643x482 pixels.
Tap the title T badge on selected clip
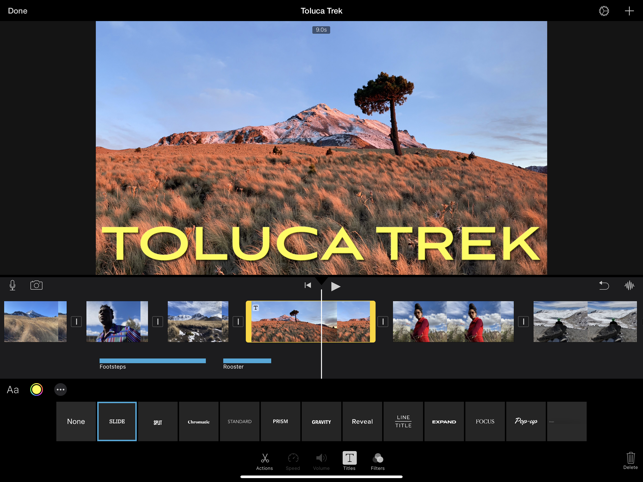tap(255, 308)
